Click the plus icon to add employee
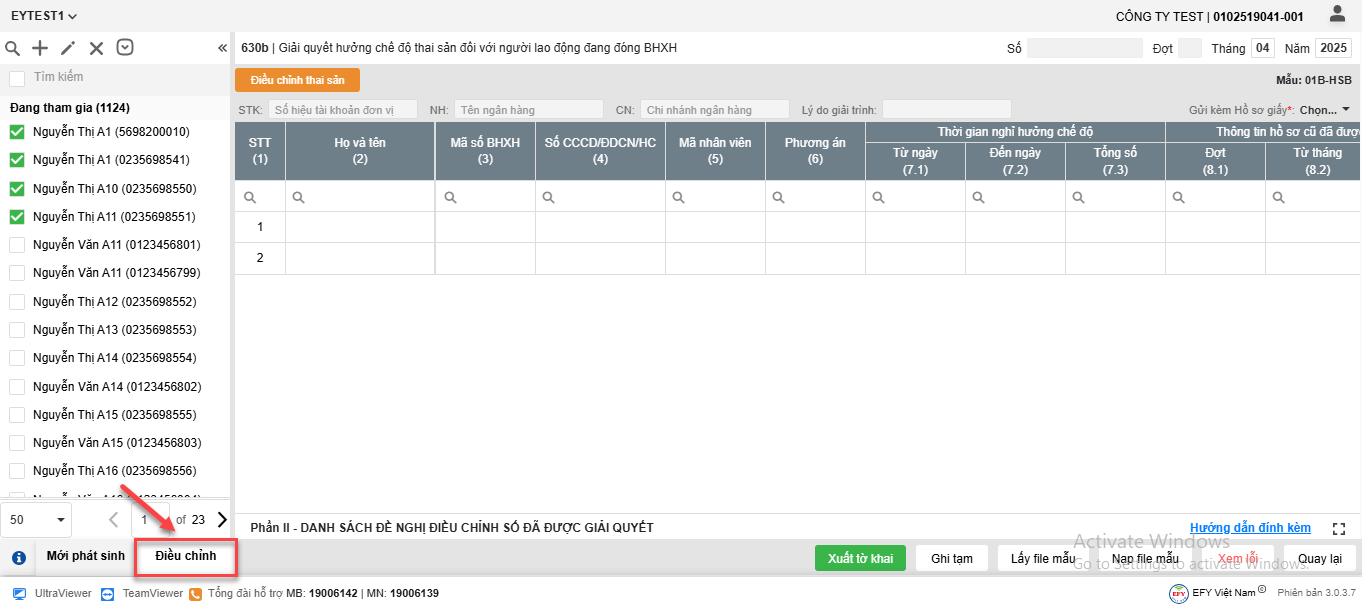This screenshot has width=1362, height=605. (x=40, y=48)
